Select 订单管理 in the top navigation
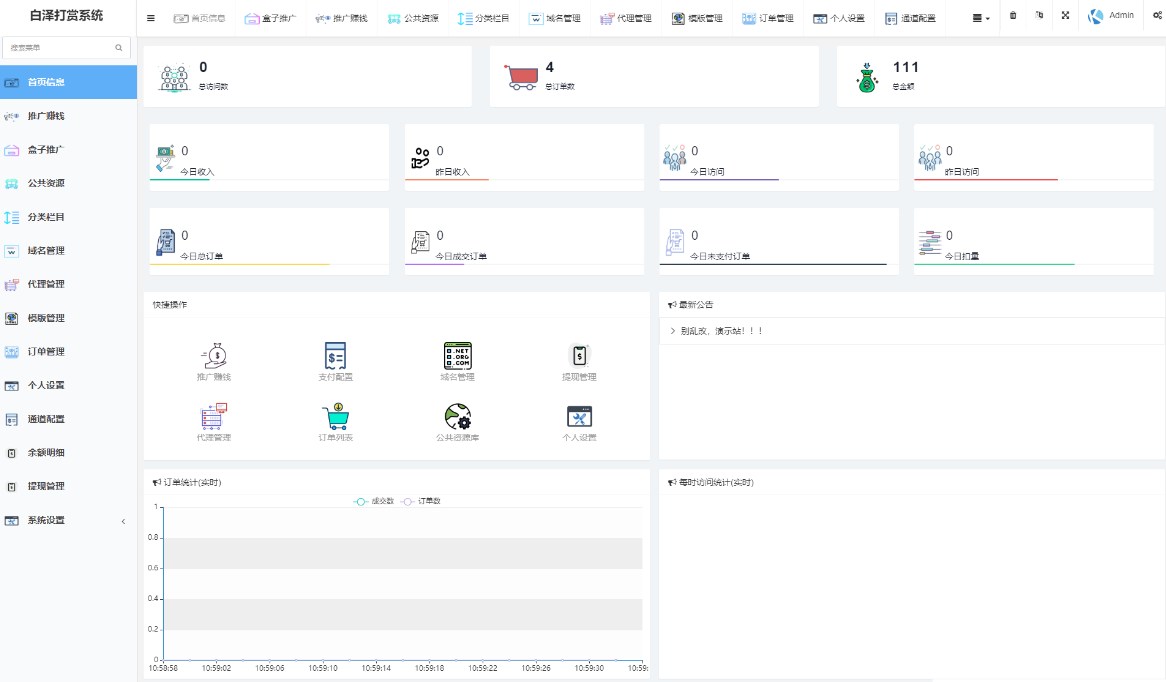The image size is (1166, 682). (x=767, y=18)
